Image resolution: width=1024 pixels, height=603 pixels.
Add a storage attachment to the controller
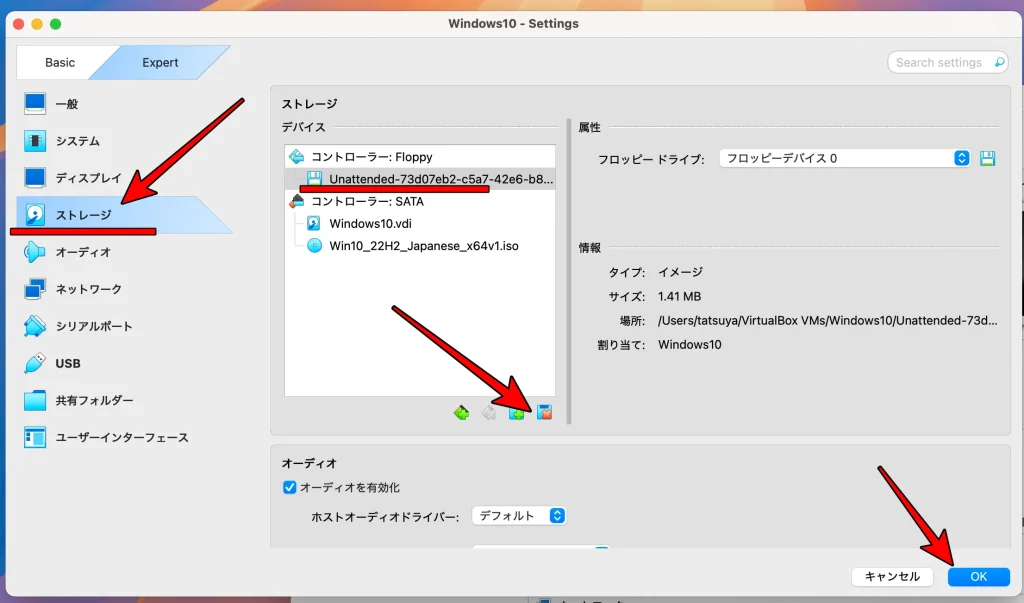click(517, 411)
